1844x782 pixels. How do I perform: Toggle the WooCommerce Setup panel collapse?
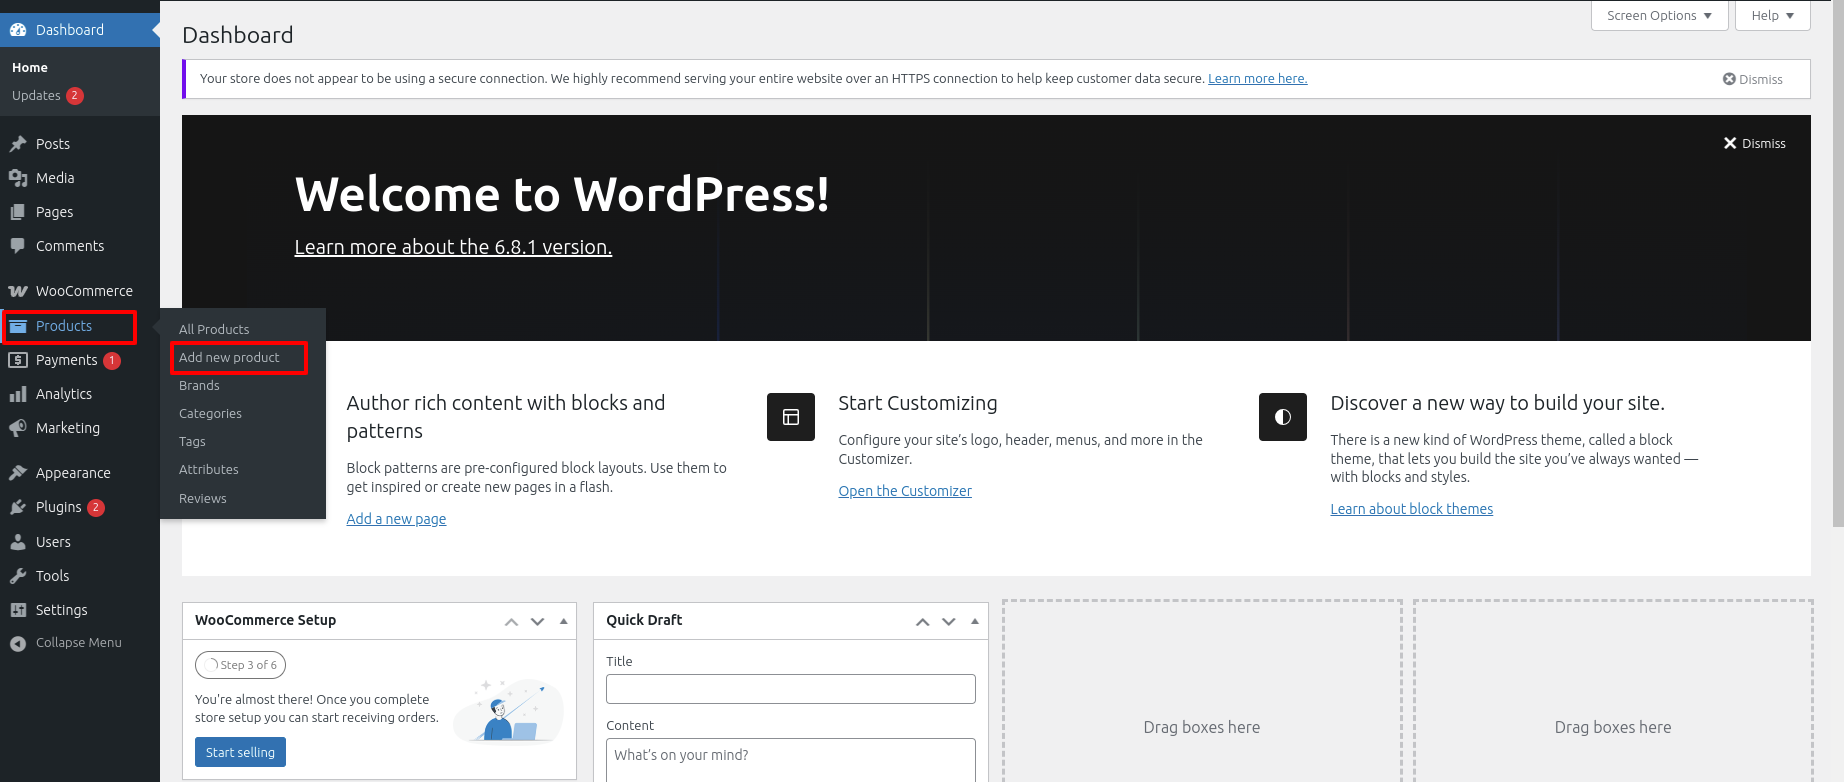(564, 621)
